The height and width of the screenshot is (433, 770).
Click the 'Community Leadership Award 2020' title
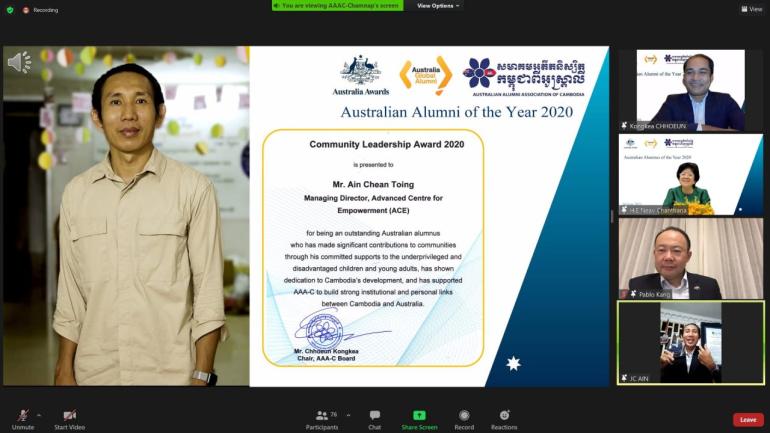point(386,144)
